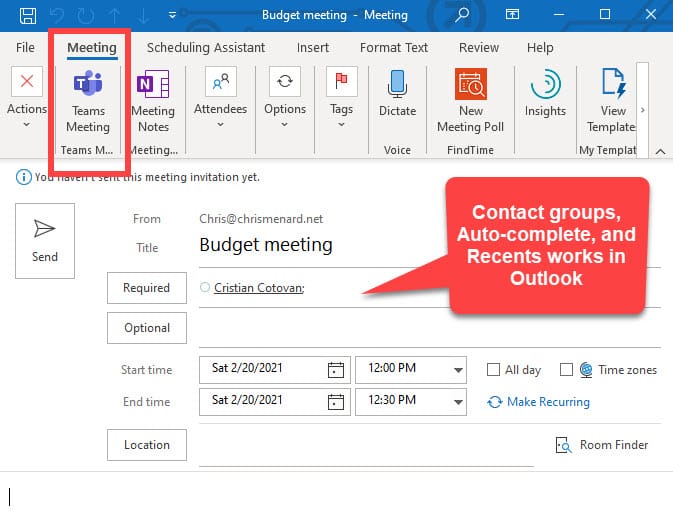Toggle the Time zones checkbox
The width and height of the screenshot is (673, 521).
point(566,370)
